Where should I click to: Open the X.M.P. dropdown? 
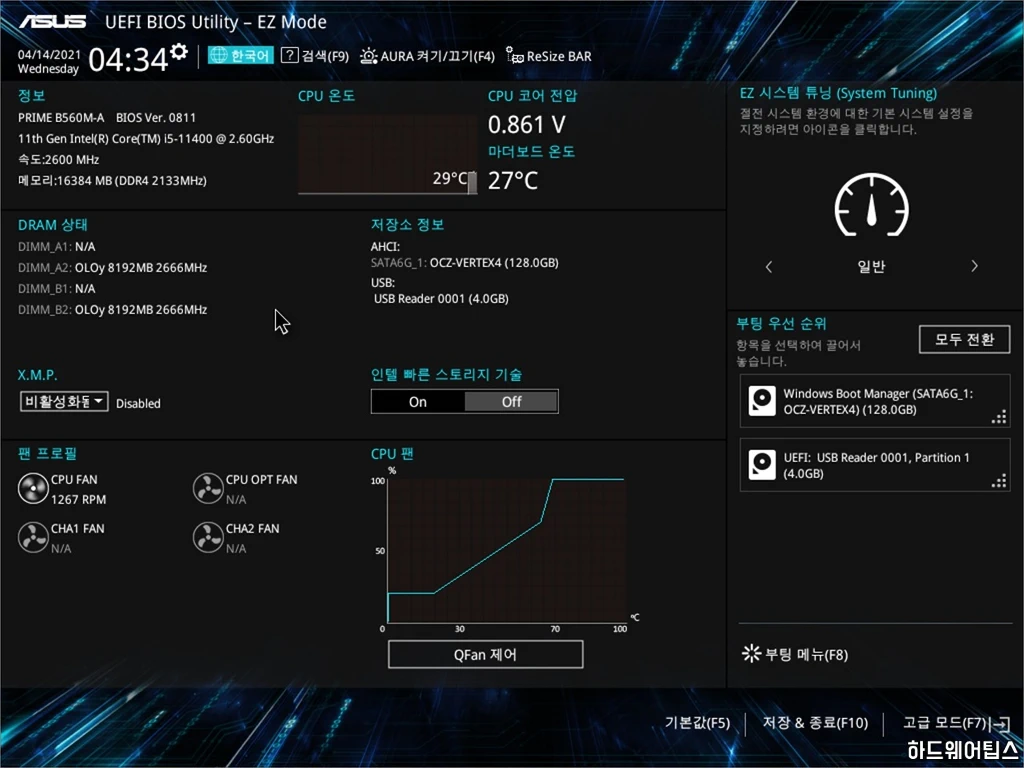point(63,401)
